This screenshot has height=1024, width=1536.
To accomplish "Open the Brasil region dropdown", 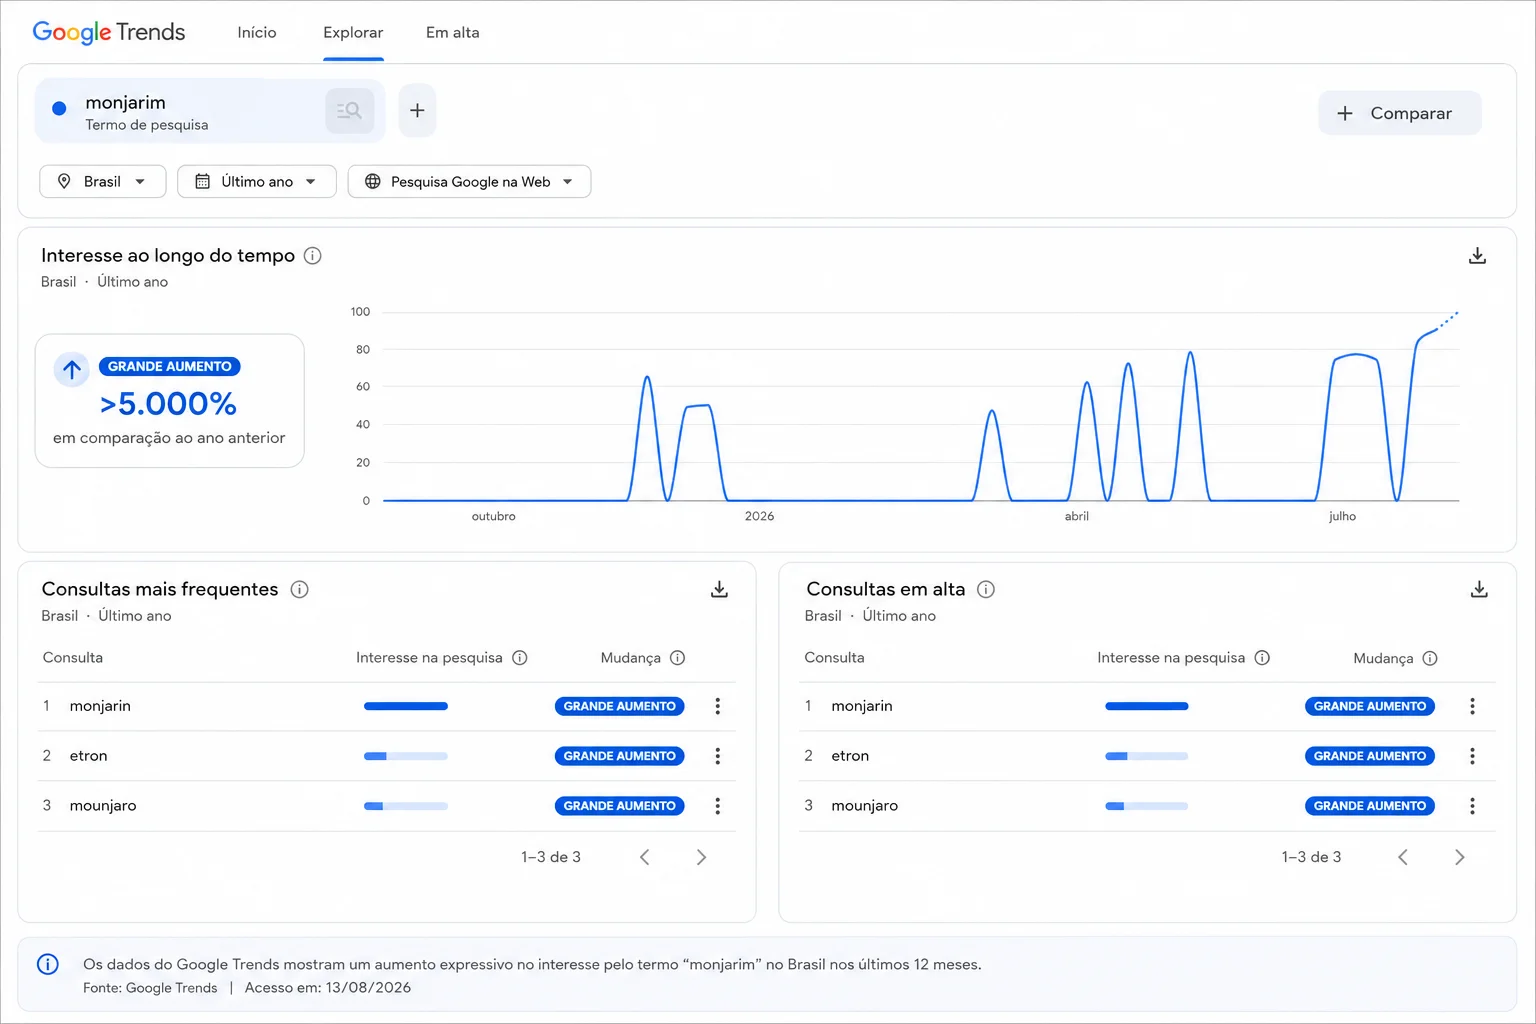I will pos(103,181).
